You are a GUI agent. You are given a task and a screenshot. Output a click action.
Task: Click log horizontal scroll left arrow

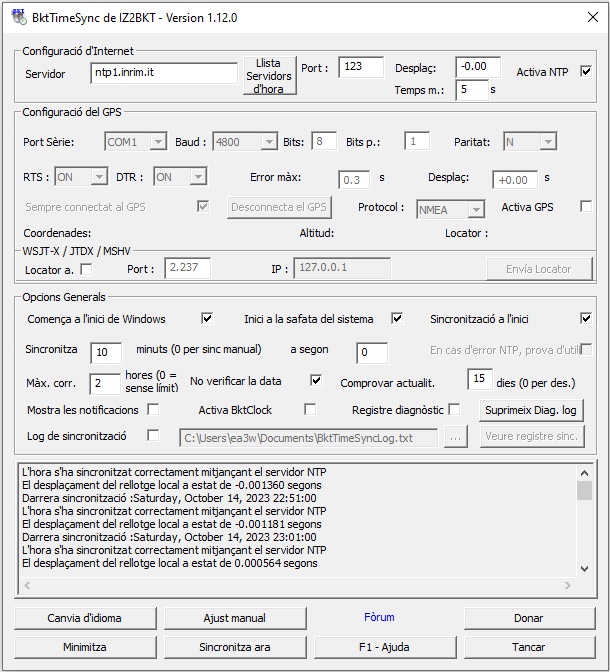27,585
